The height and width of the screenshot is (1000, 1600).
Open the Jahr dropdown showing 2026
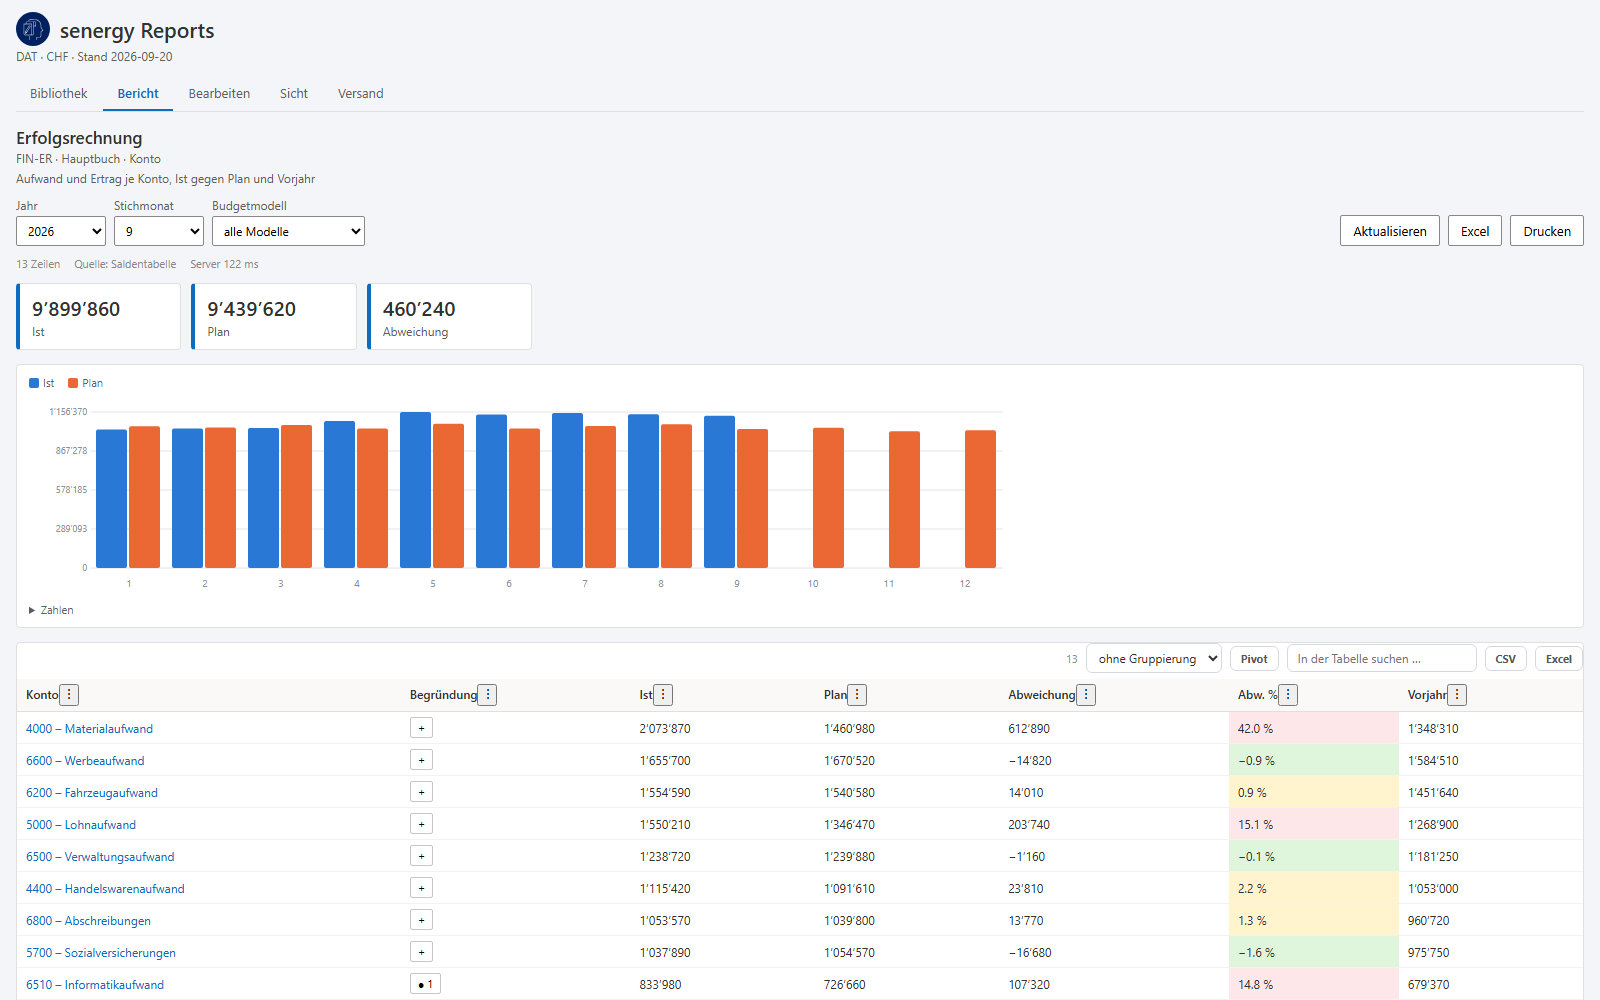[61, 231]
